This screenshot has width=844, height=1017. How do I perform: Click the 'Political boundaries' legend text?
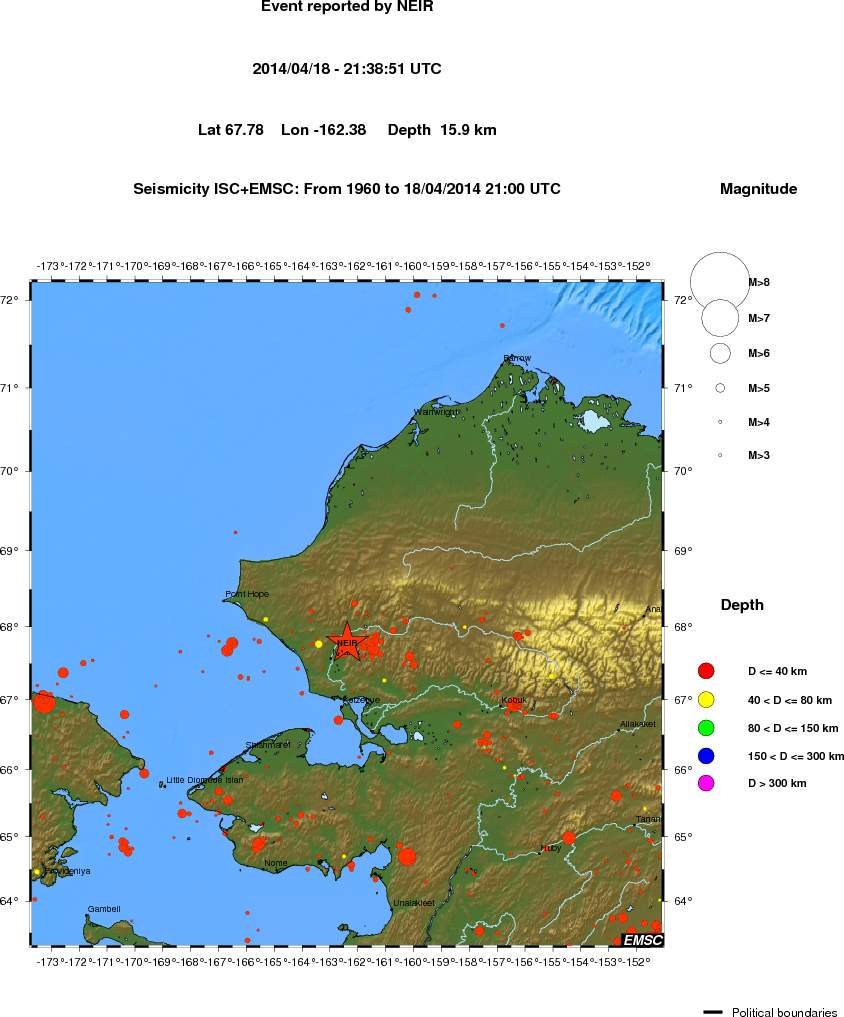click(x=784, y=1012)
